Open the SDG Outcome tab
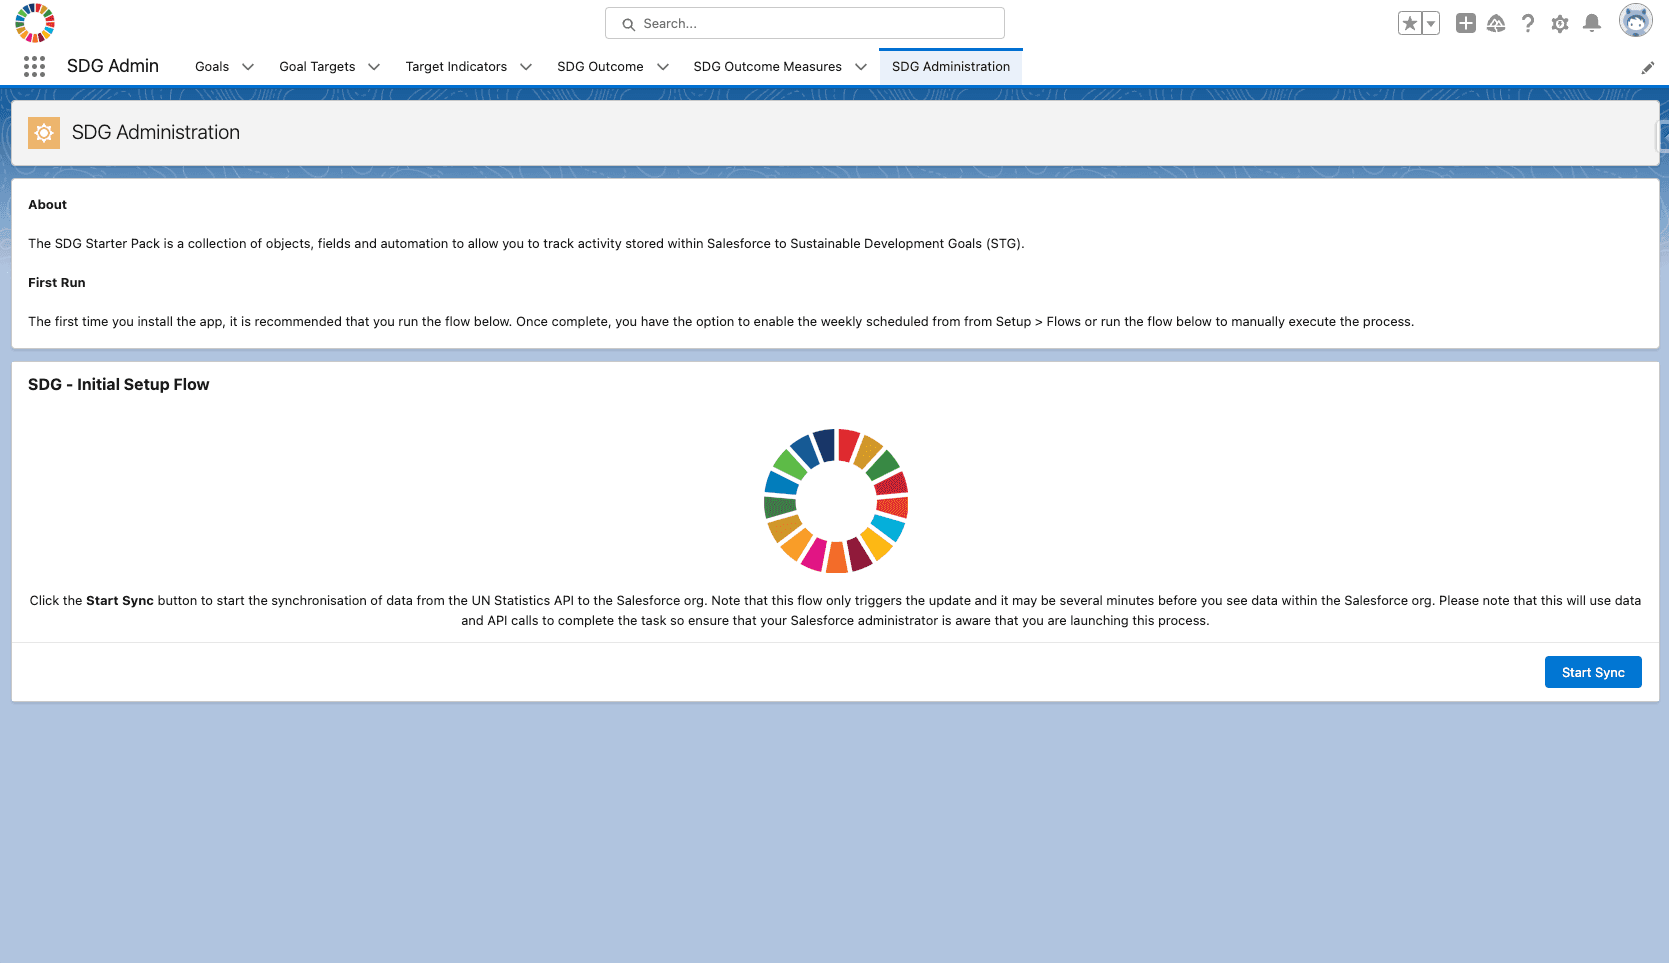 (600, 67)
